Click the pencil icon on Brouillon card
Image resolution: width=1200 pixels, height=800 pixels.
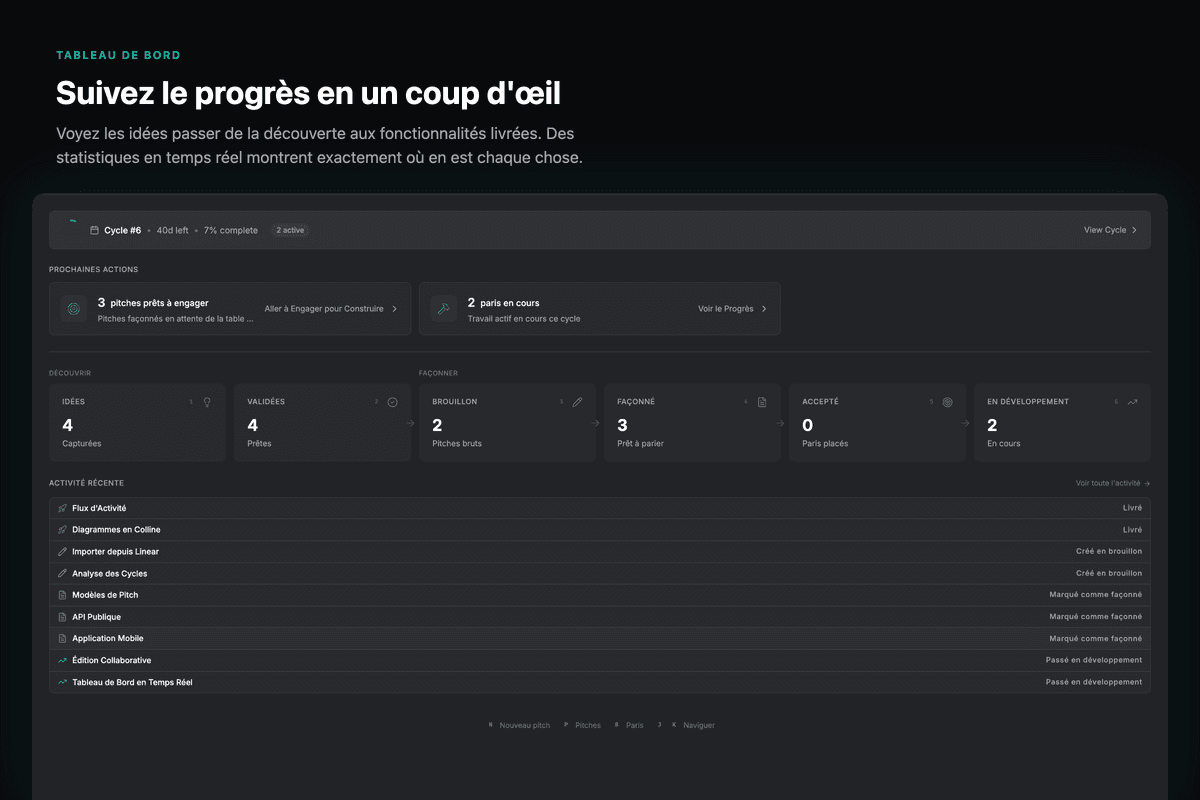[x=577, y=402]
